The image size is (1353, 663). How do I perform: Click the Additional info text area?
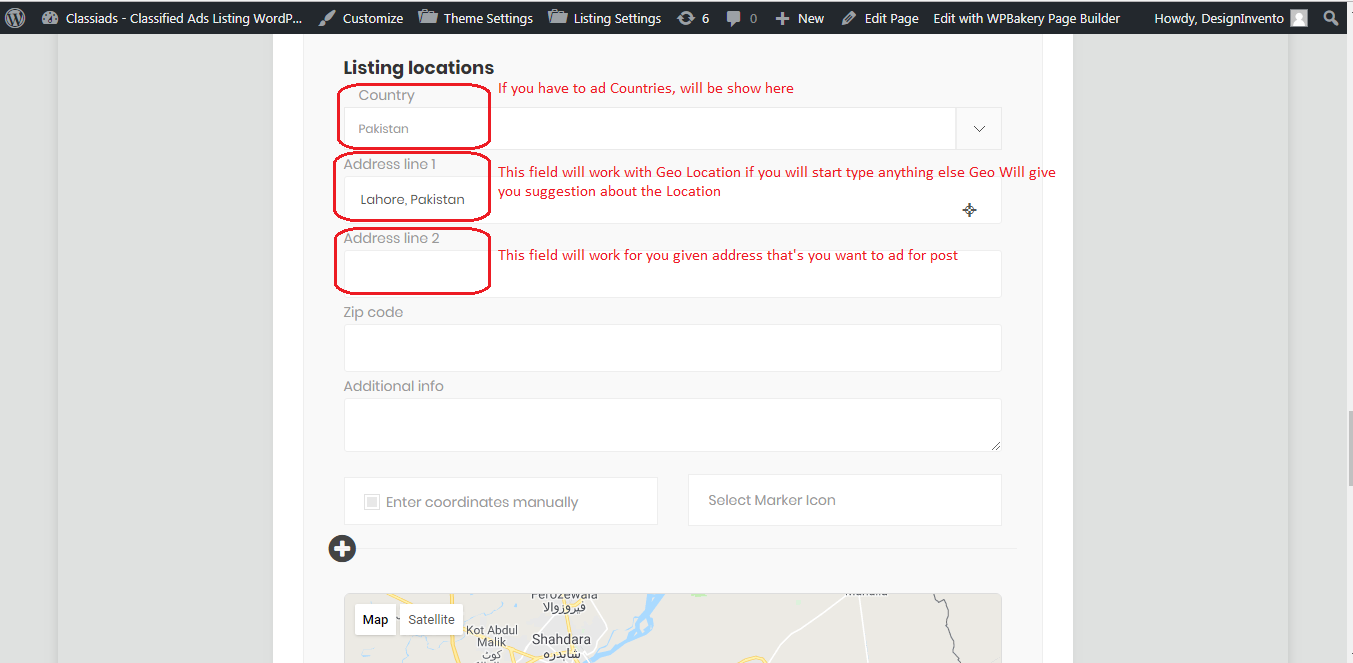672,425
